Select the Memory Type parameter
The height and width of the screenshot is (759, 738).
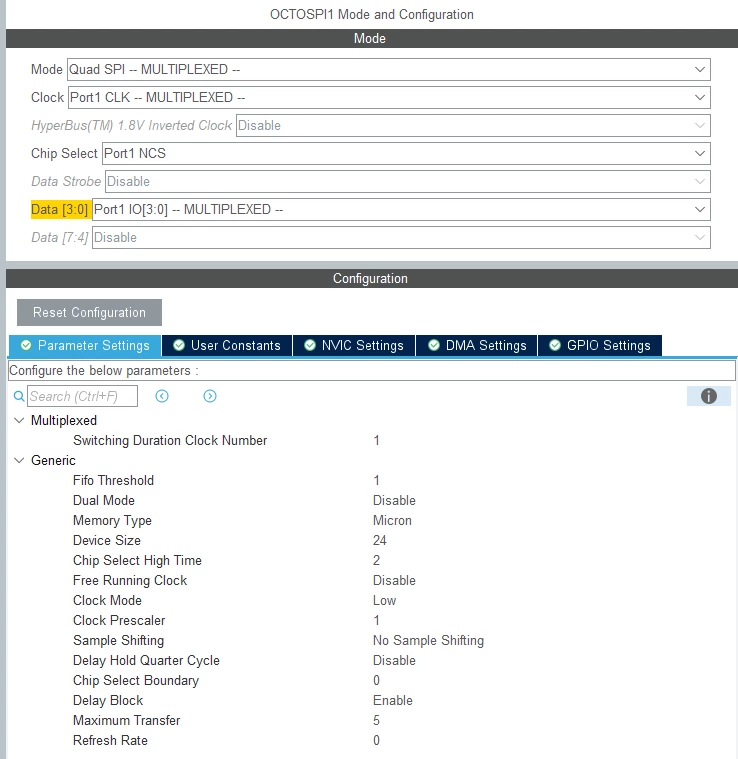(x=112, y=521)
